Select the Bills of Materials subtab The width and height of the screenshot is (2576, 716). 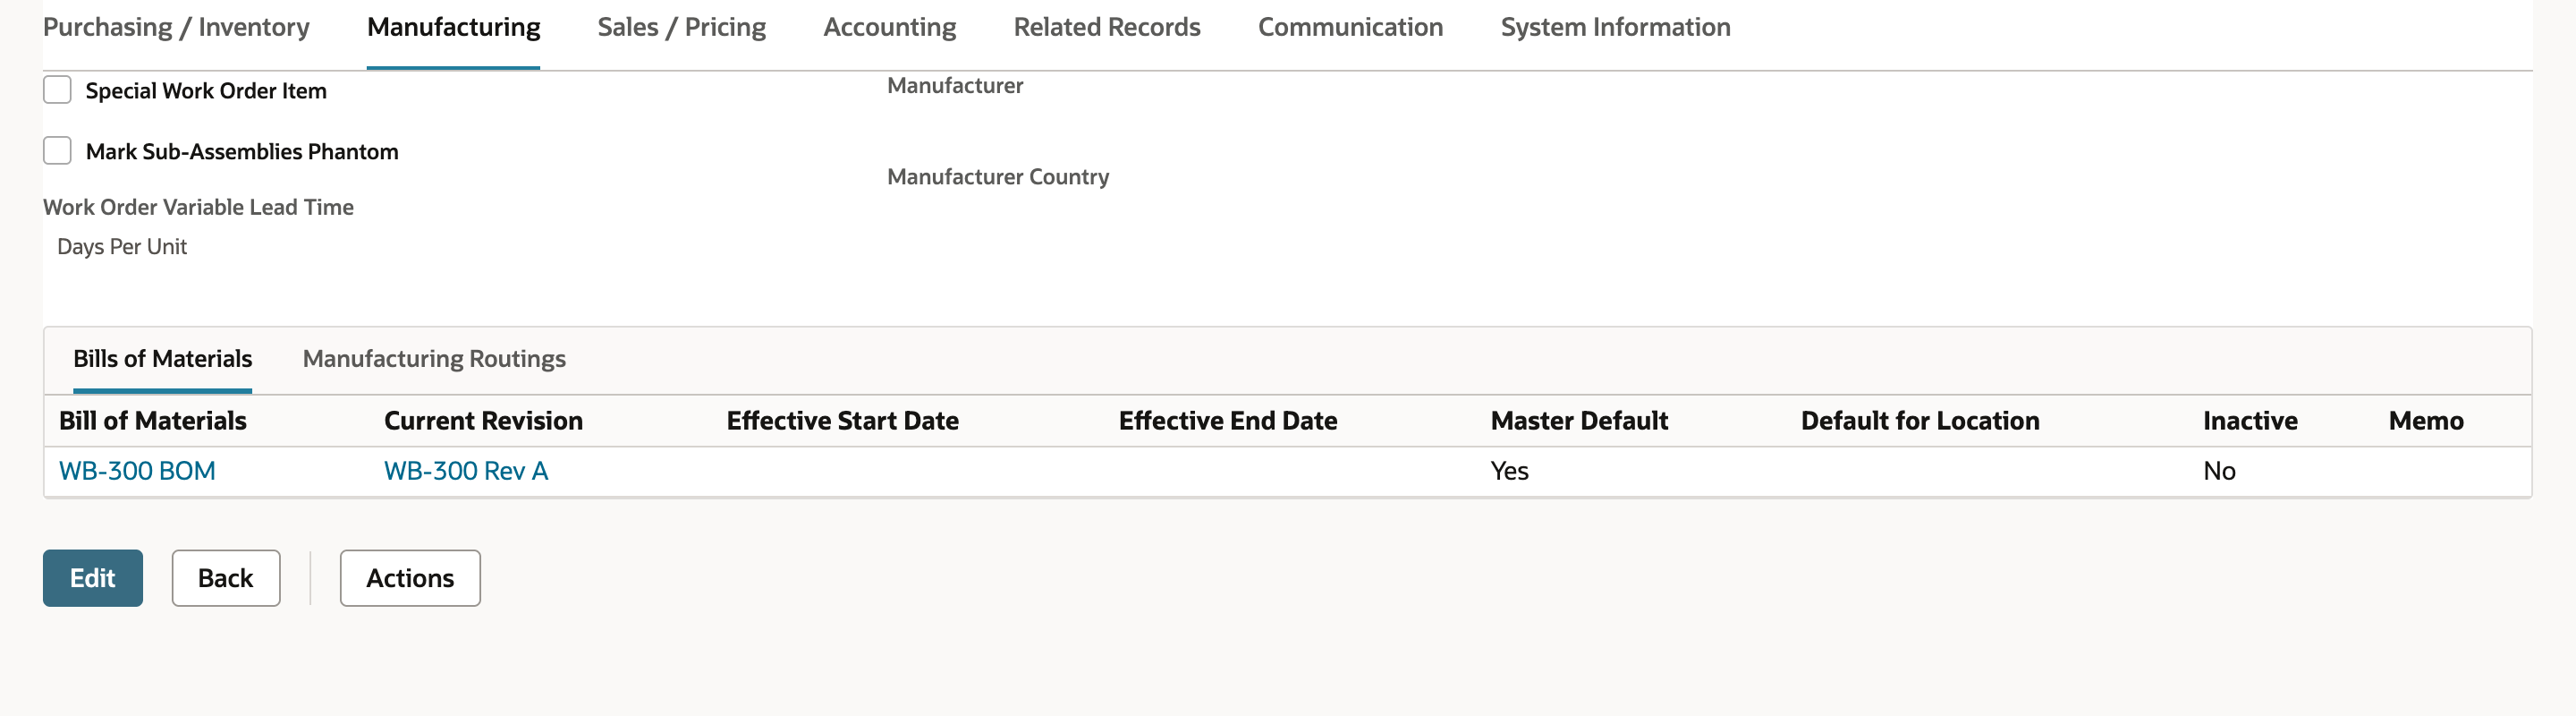(x=163, y=359)
